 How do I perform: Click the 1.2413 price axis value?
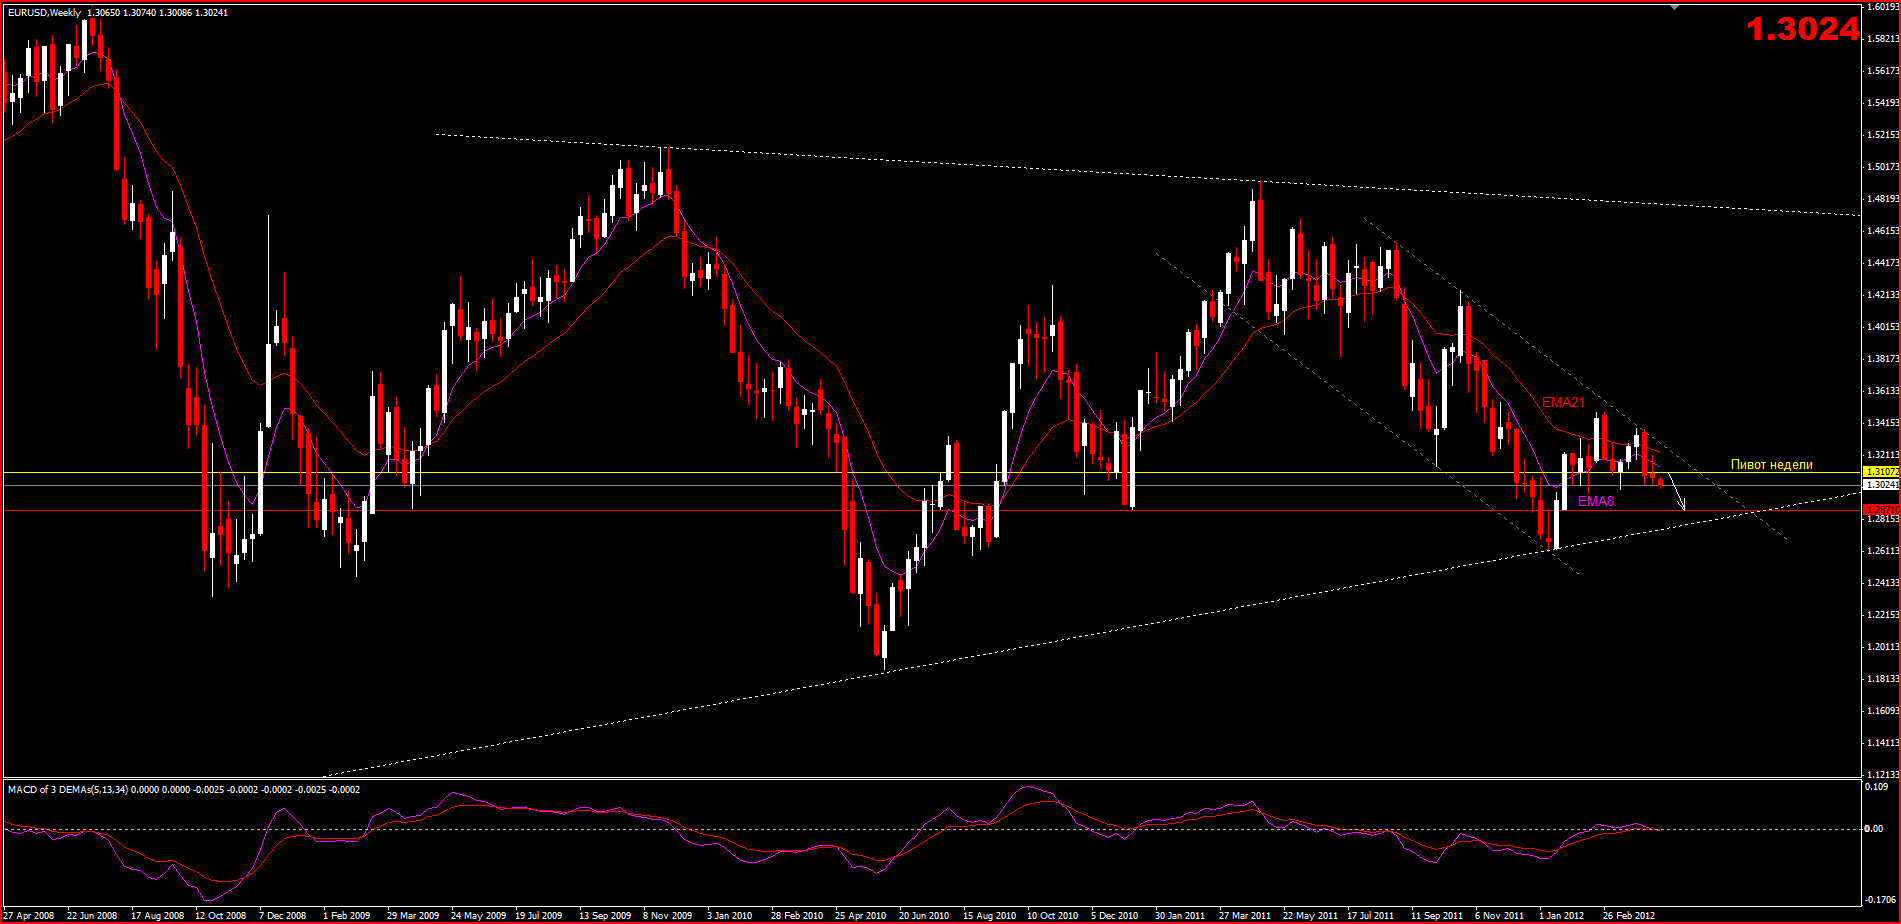[x=1883, y=583]
